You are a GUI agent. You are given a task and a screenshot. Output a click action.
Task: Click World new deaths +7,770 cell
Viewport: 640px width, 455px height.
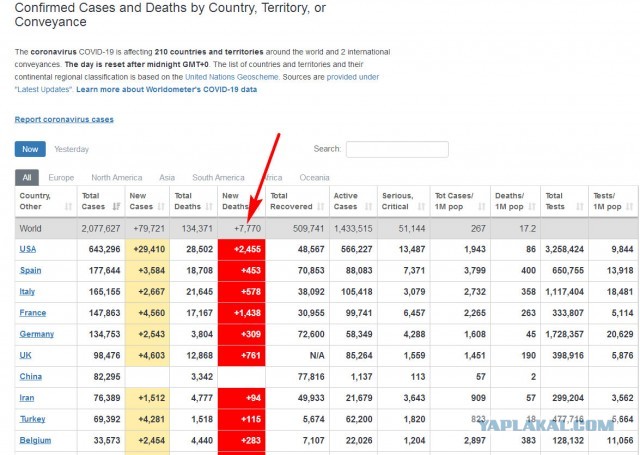242,229
